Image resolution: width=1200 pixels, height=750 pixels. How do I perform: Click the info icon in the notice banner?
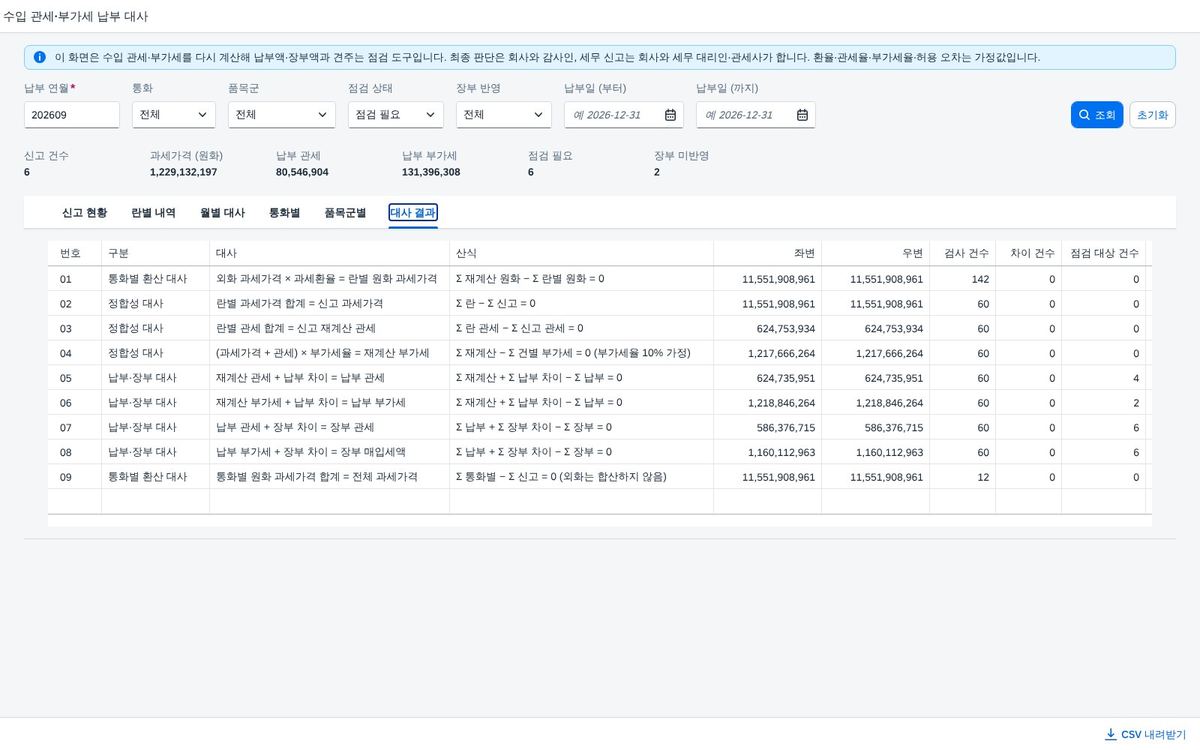[40, 57]
